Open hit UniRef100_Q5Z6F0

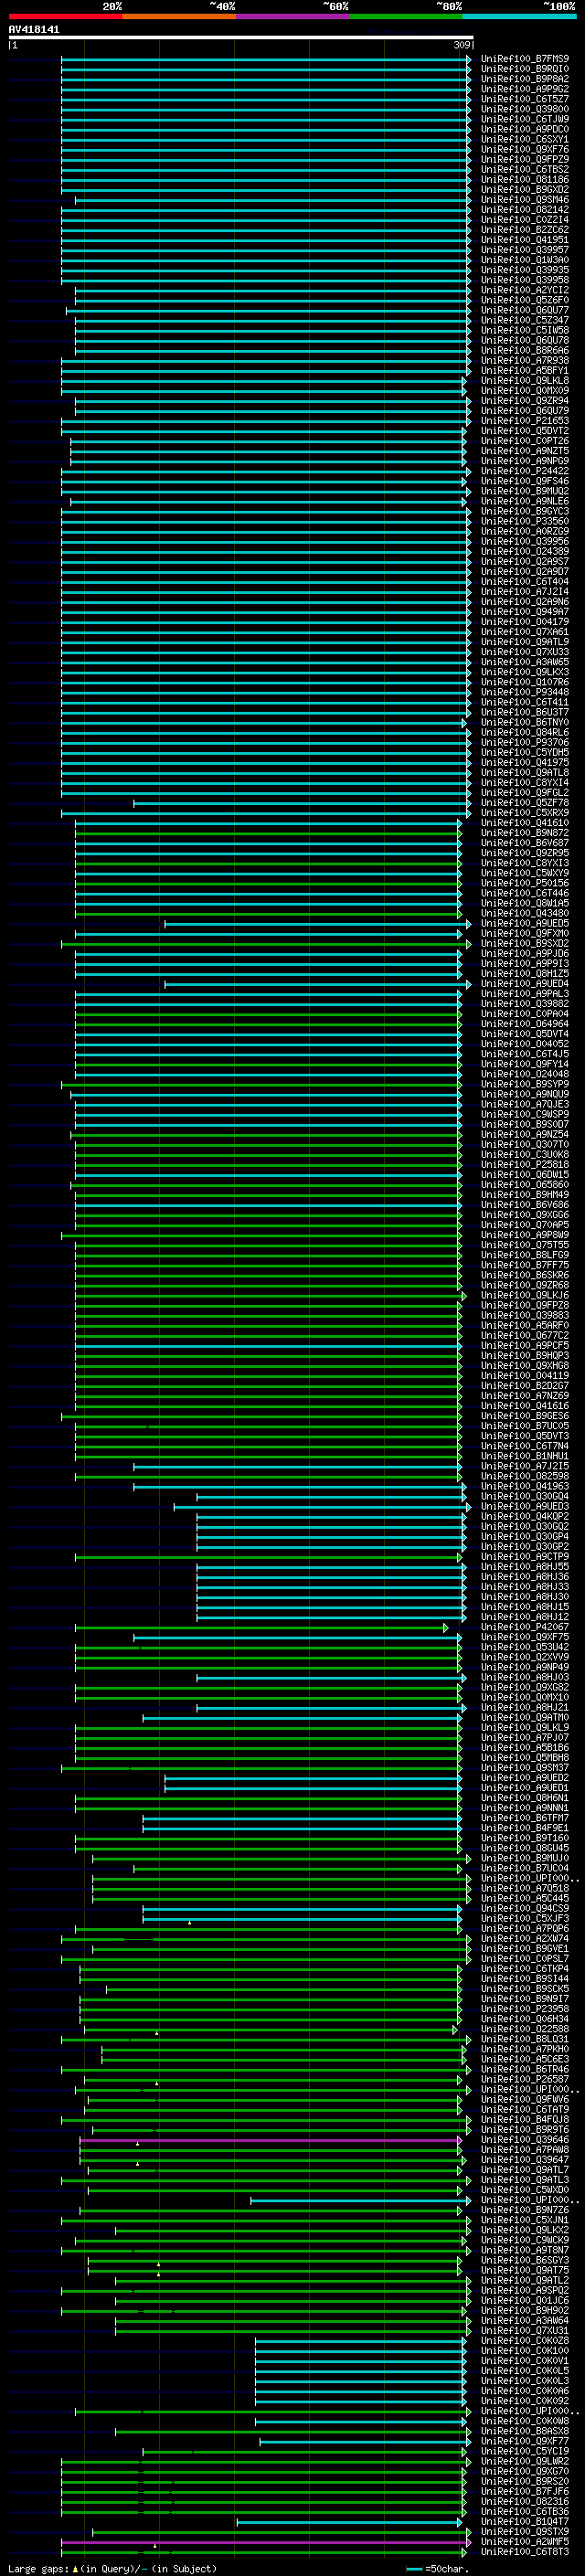[x=525, y=300]
